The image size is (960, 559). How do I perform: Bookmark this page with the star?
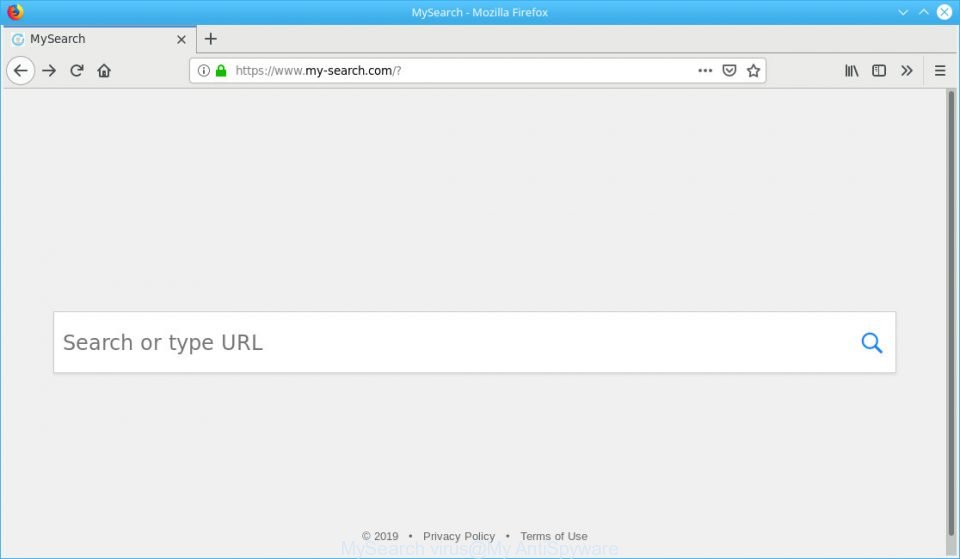[753, 70]
